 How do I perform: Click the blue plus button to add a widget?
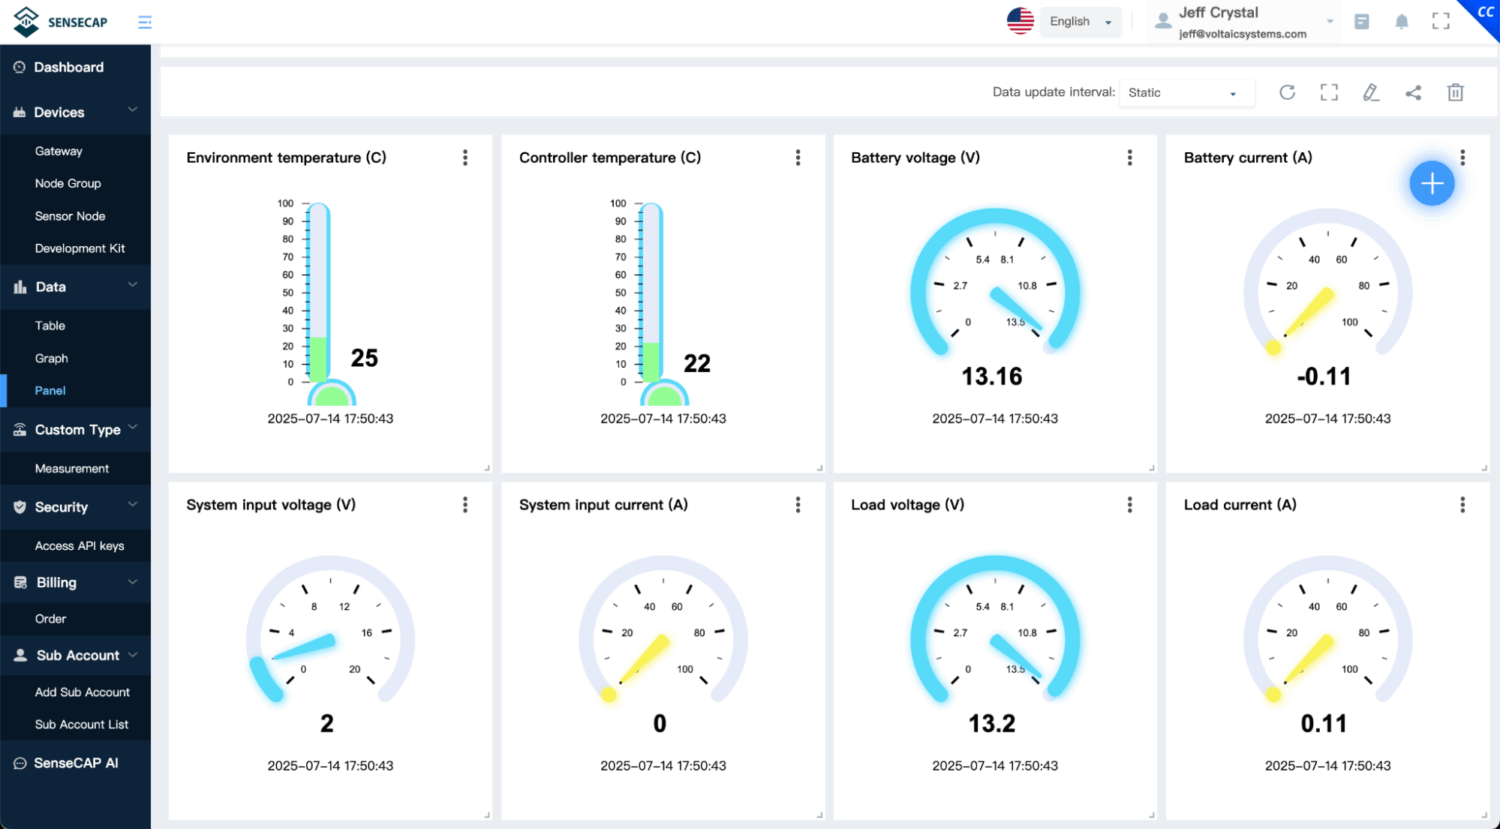pos(1432,183)
